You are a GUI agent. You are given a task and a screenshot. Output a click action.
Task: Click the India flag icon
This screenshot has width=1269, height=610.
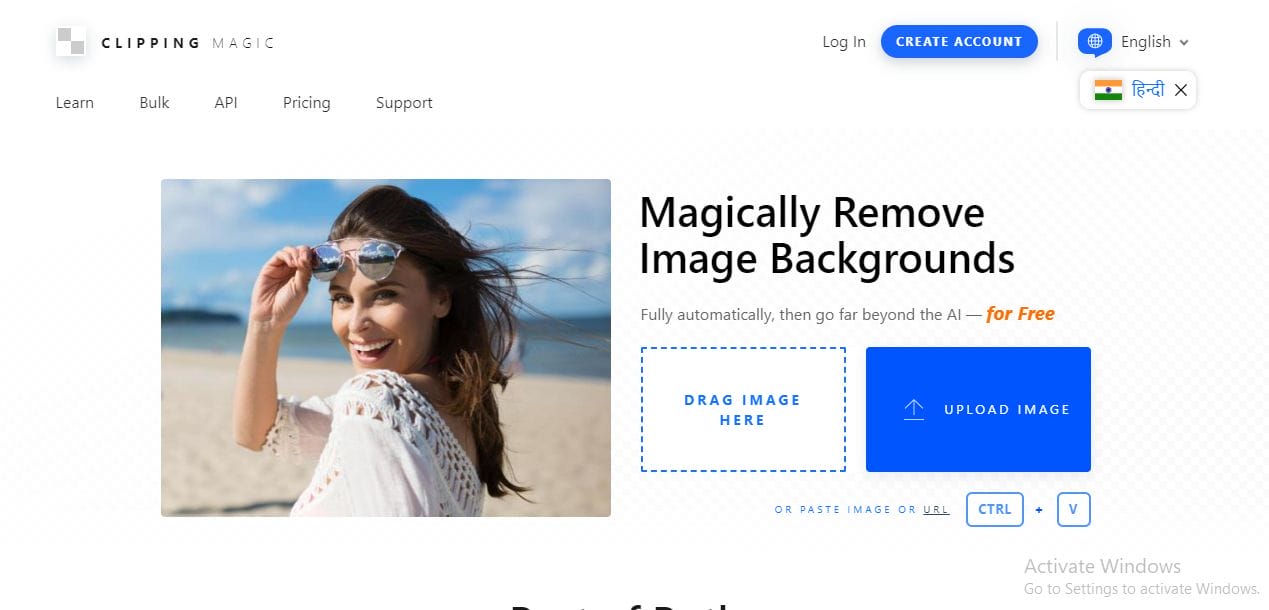(1108, 90)
